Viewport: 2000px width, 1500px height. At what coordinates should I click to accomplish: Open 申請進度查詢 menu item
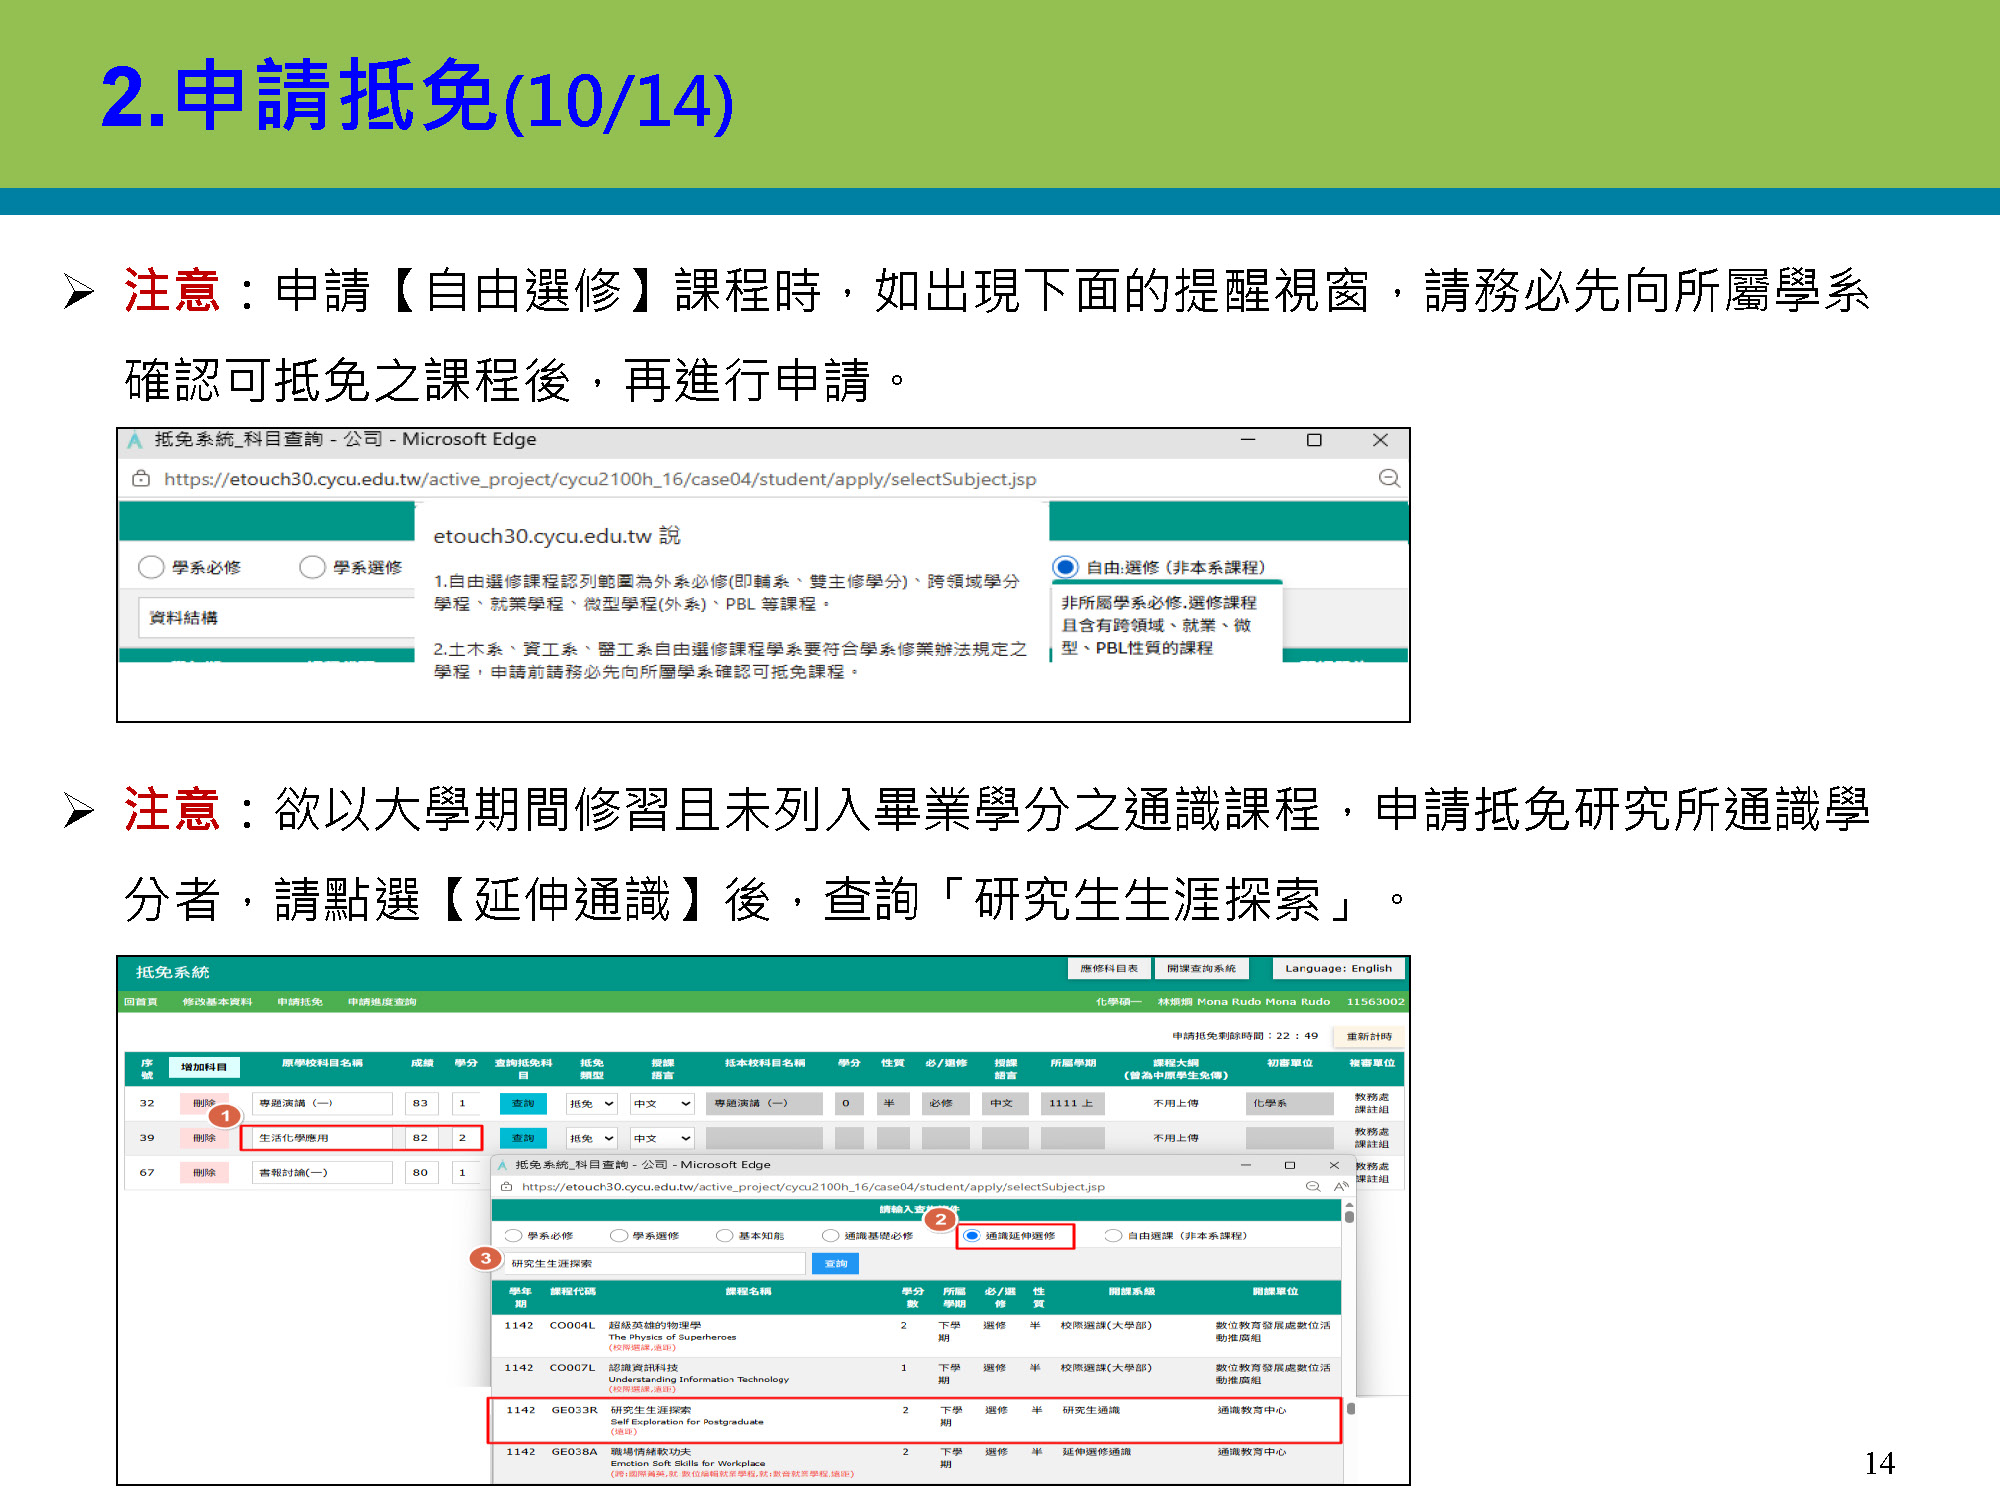point(382,1001)
